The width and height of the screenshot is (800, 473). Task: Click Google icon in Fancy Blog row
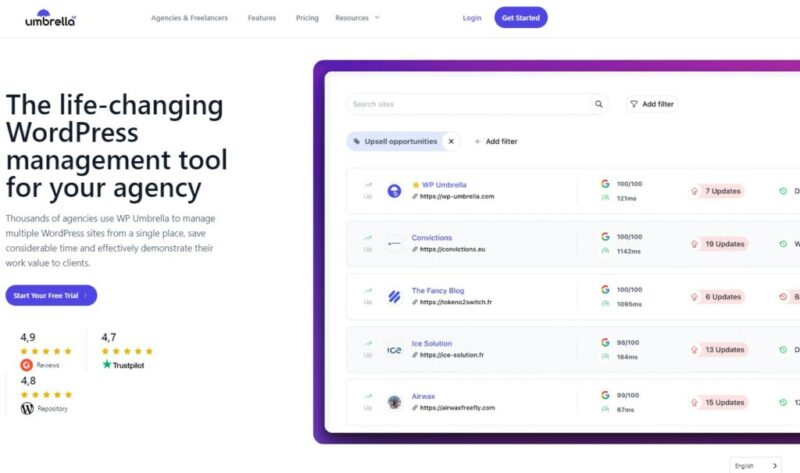[x=605, y=289]
